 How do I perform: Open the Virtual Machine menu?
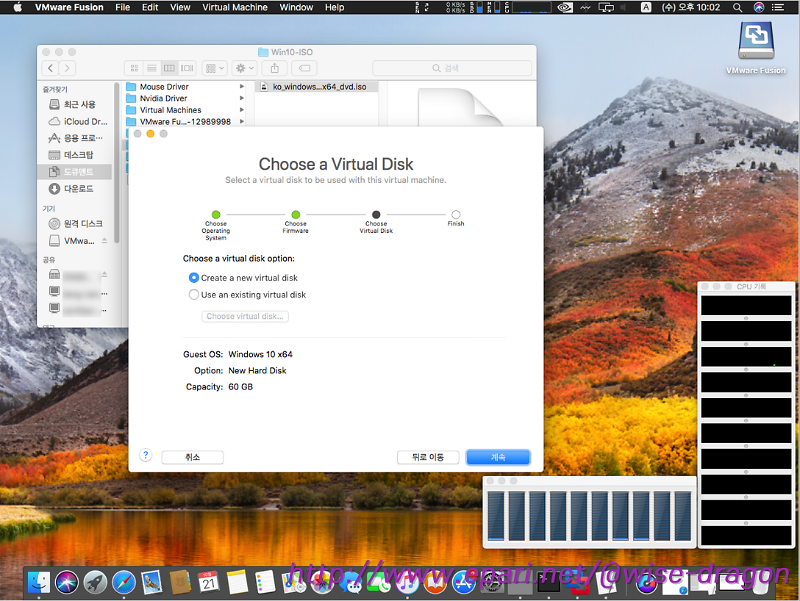235,7
